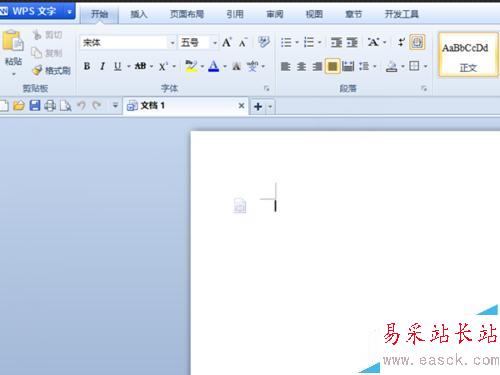Screen dimensions: 500x375
Task: Switch to 引用 tab
Action: tap(235, 14)
